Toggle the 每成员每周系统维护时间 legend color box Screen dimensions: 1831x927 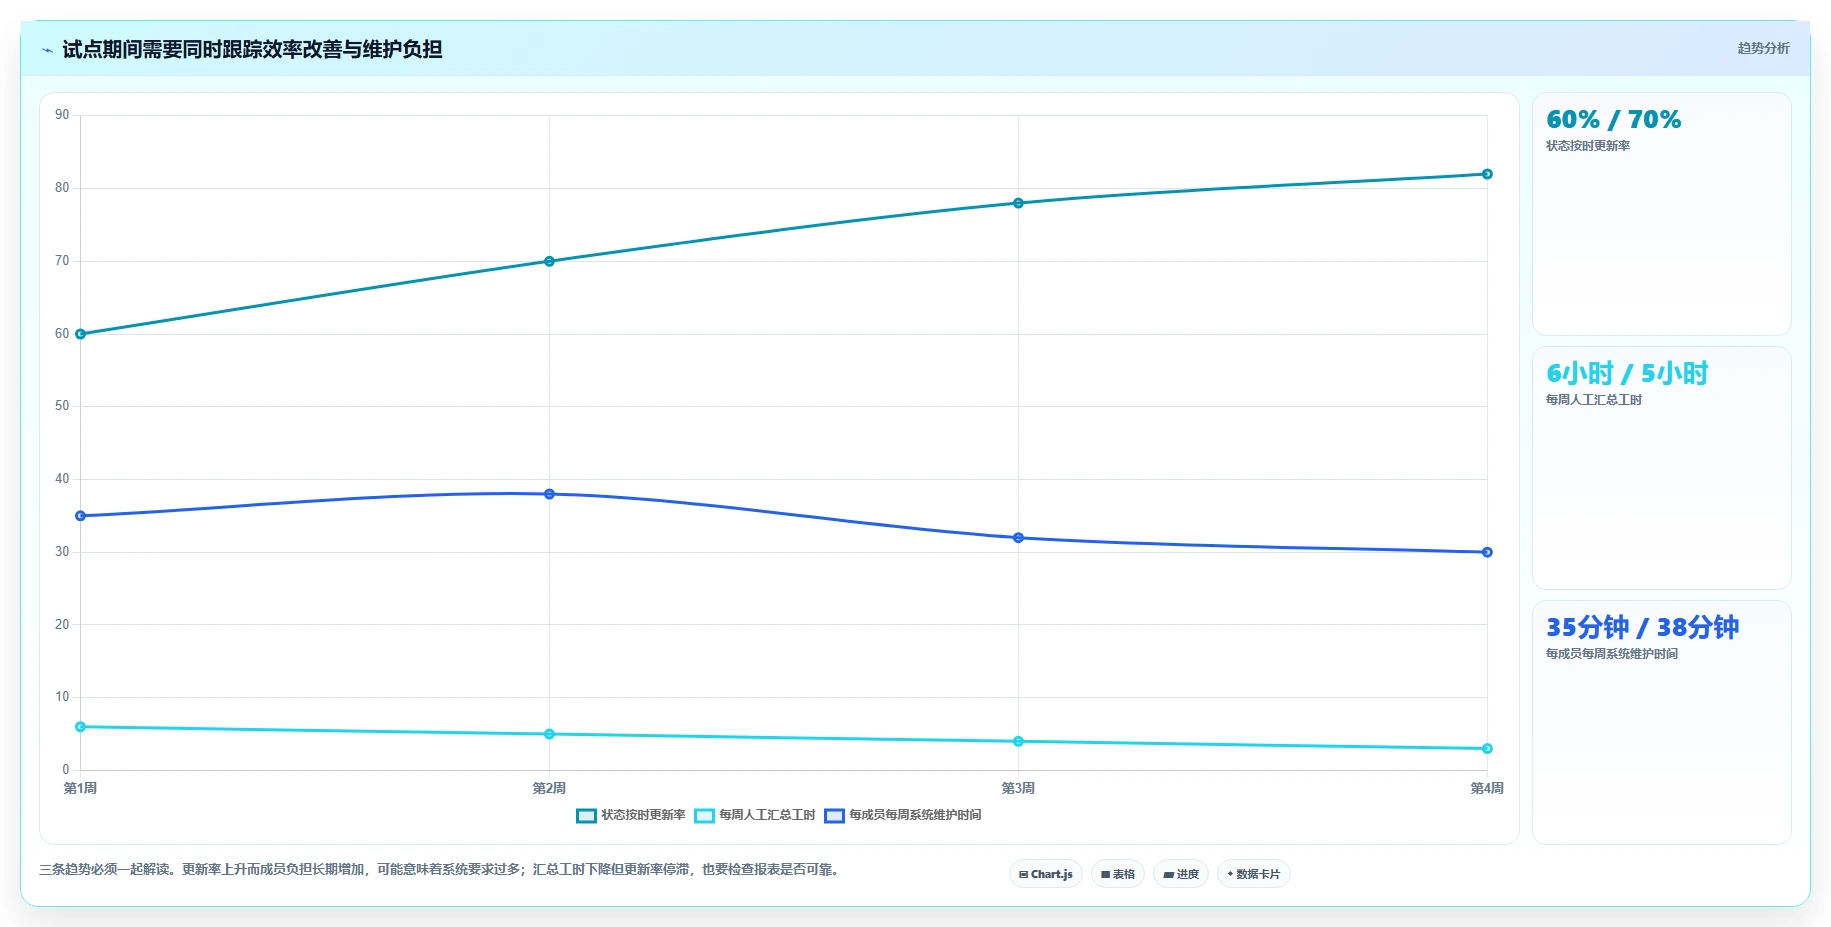click(834, 815)
